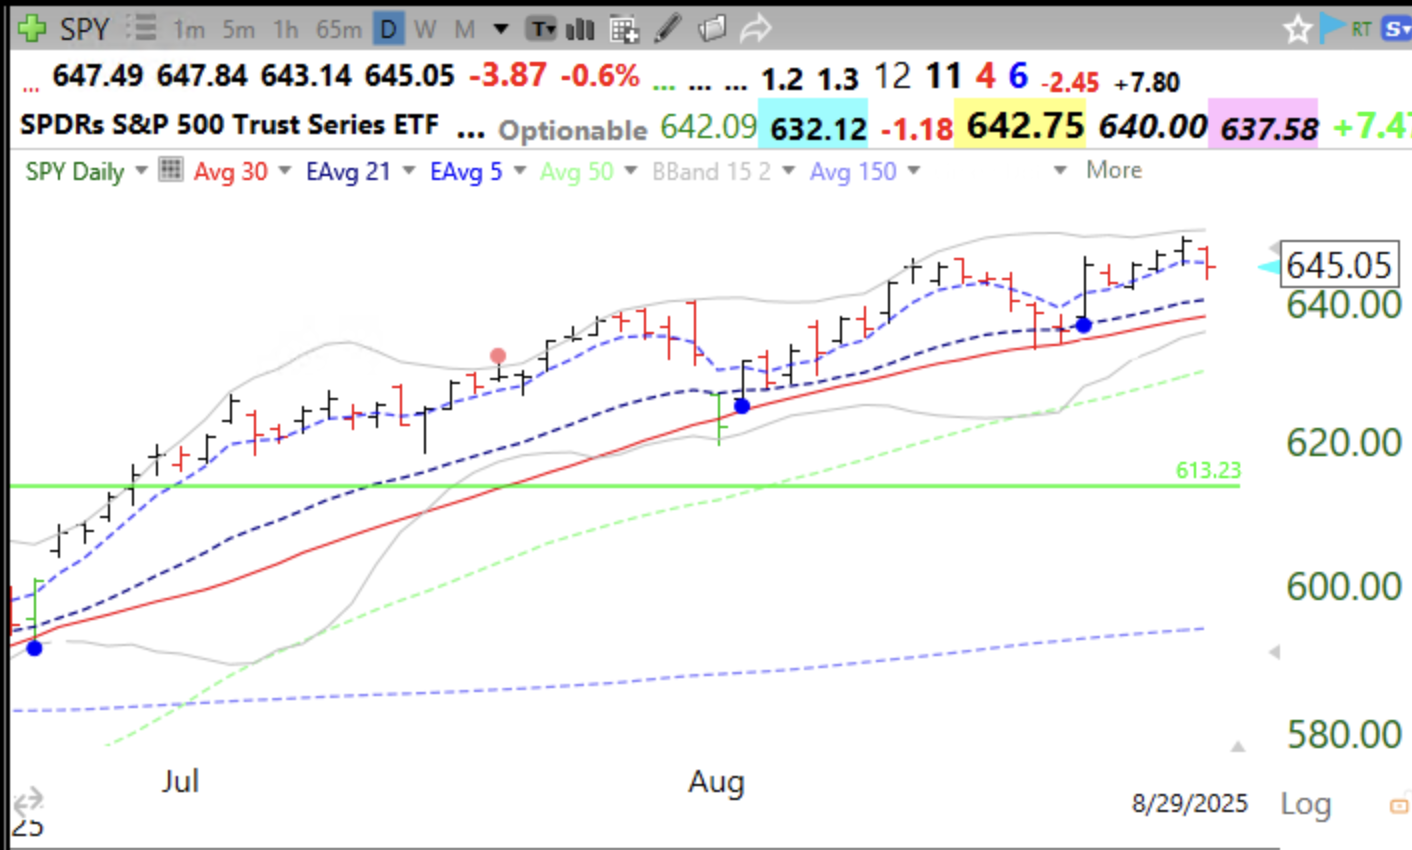This screenshot has height=850, width=1412.
Task: Select the 5m timeframe tab
Action: click(x=238, y=30)
